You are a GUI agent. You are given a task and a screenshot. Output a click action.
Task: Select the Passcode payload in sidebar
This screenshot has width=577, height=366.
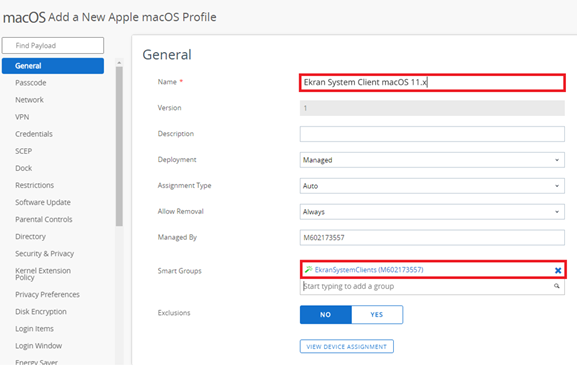31,83
